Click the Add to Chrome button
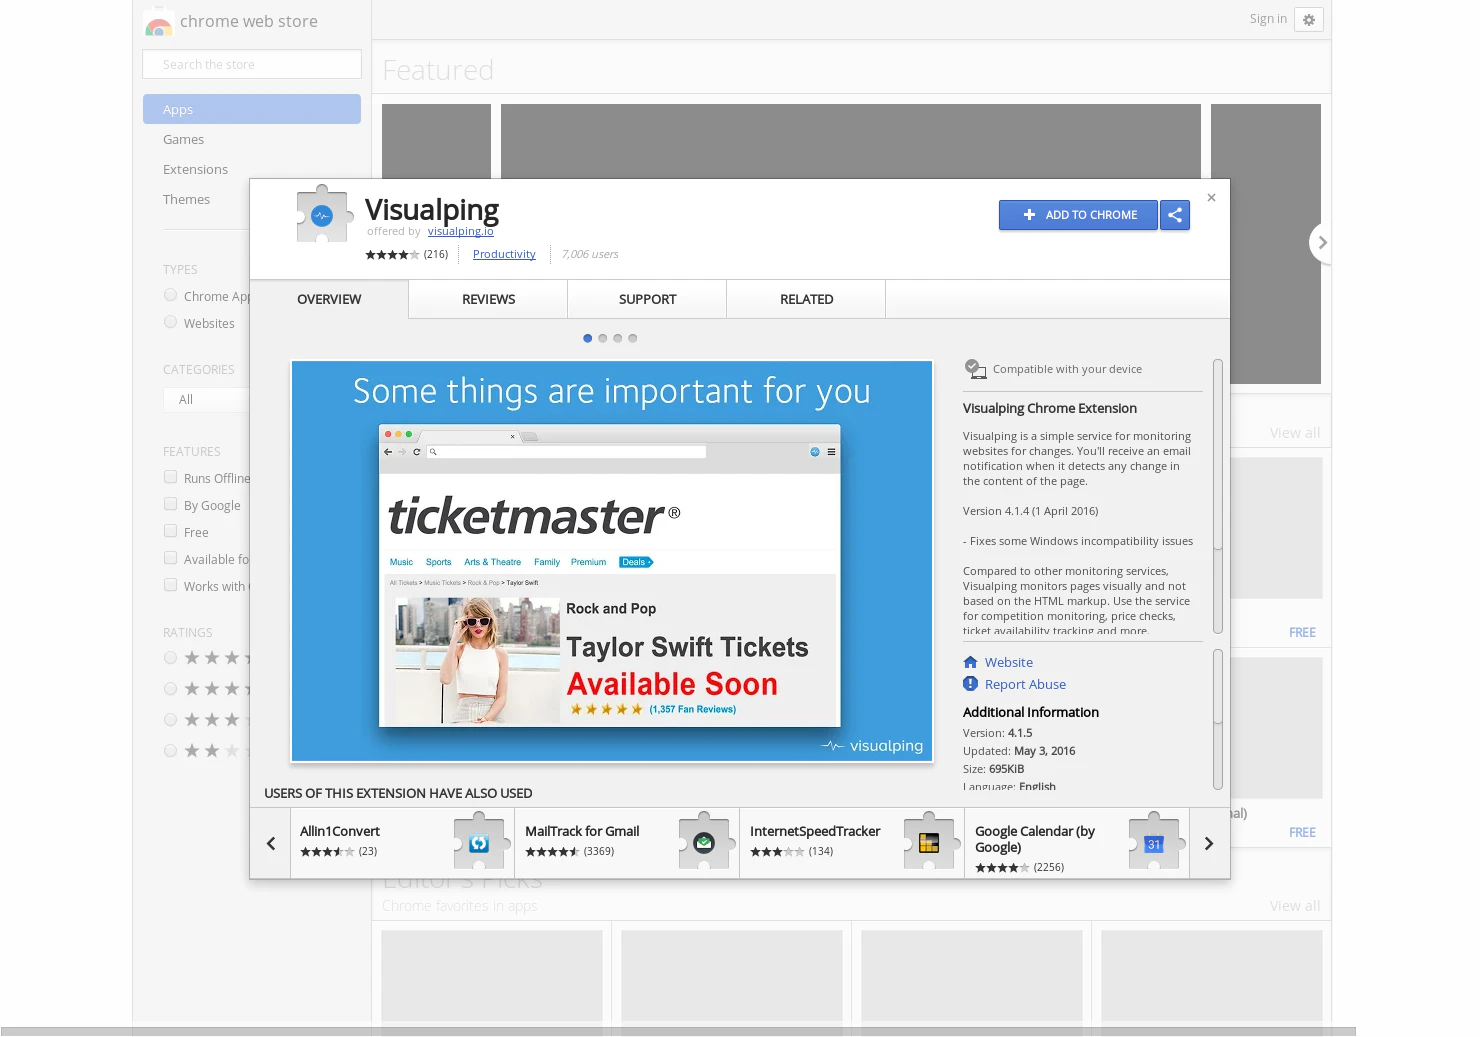The height and width of the screenshot is (1037, 1480). coord(1078,215)
